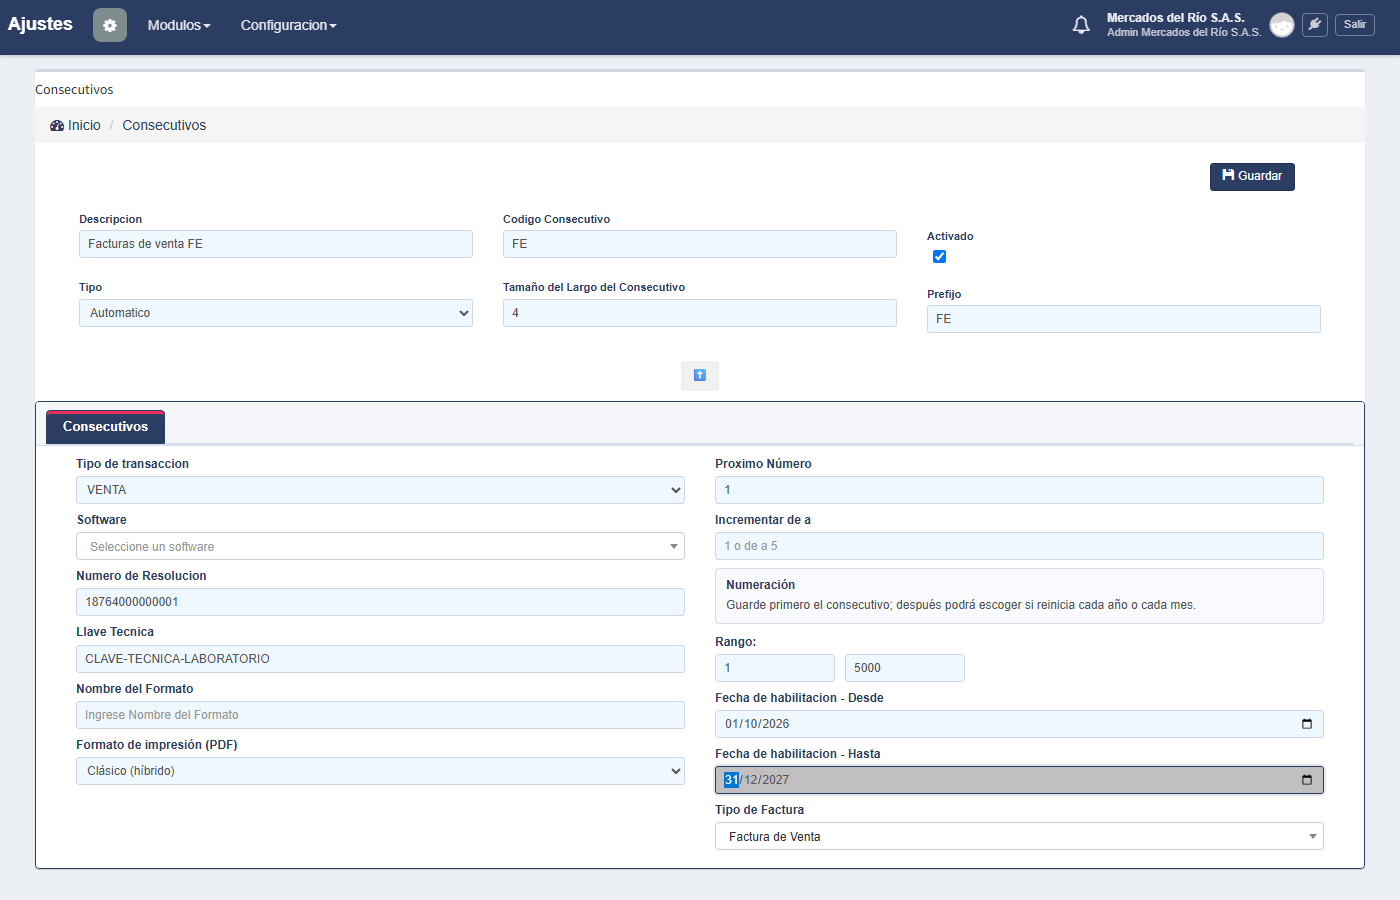Viewport: 1400px width, 900px height.
Task: Click the Rango start field showing 1
Action: click(775, 668)
